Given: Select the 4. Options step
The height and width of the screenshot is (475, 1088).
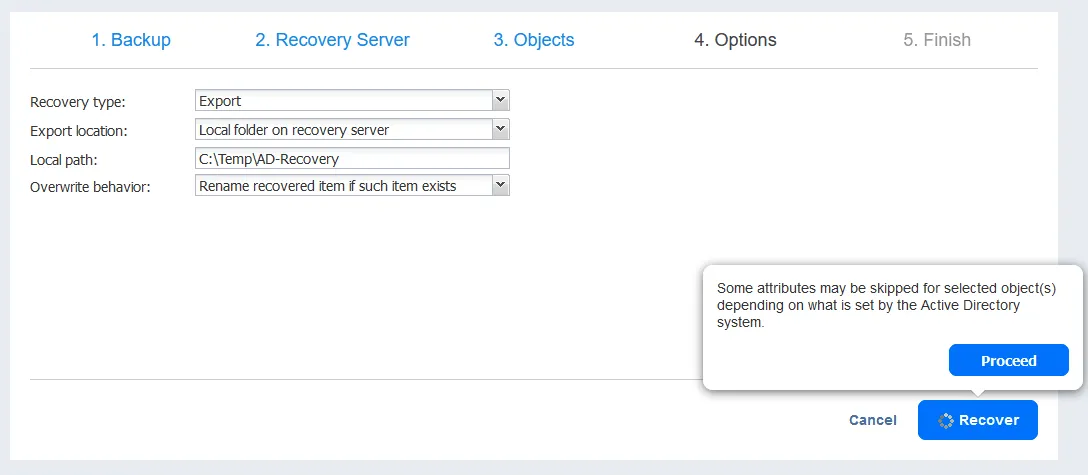Looking at the screenshot, I should [735, 40].
